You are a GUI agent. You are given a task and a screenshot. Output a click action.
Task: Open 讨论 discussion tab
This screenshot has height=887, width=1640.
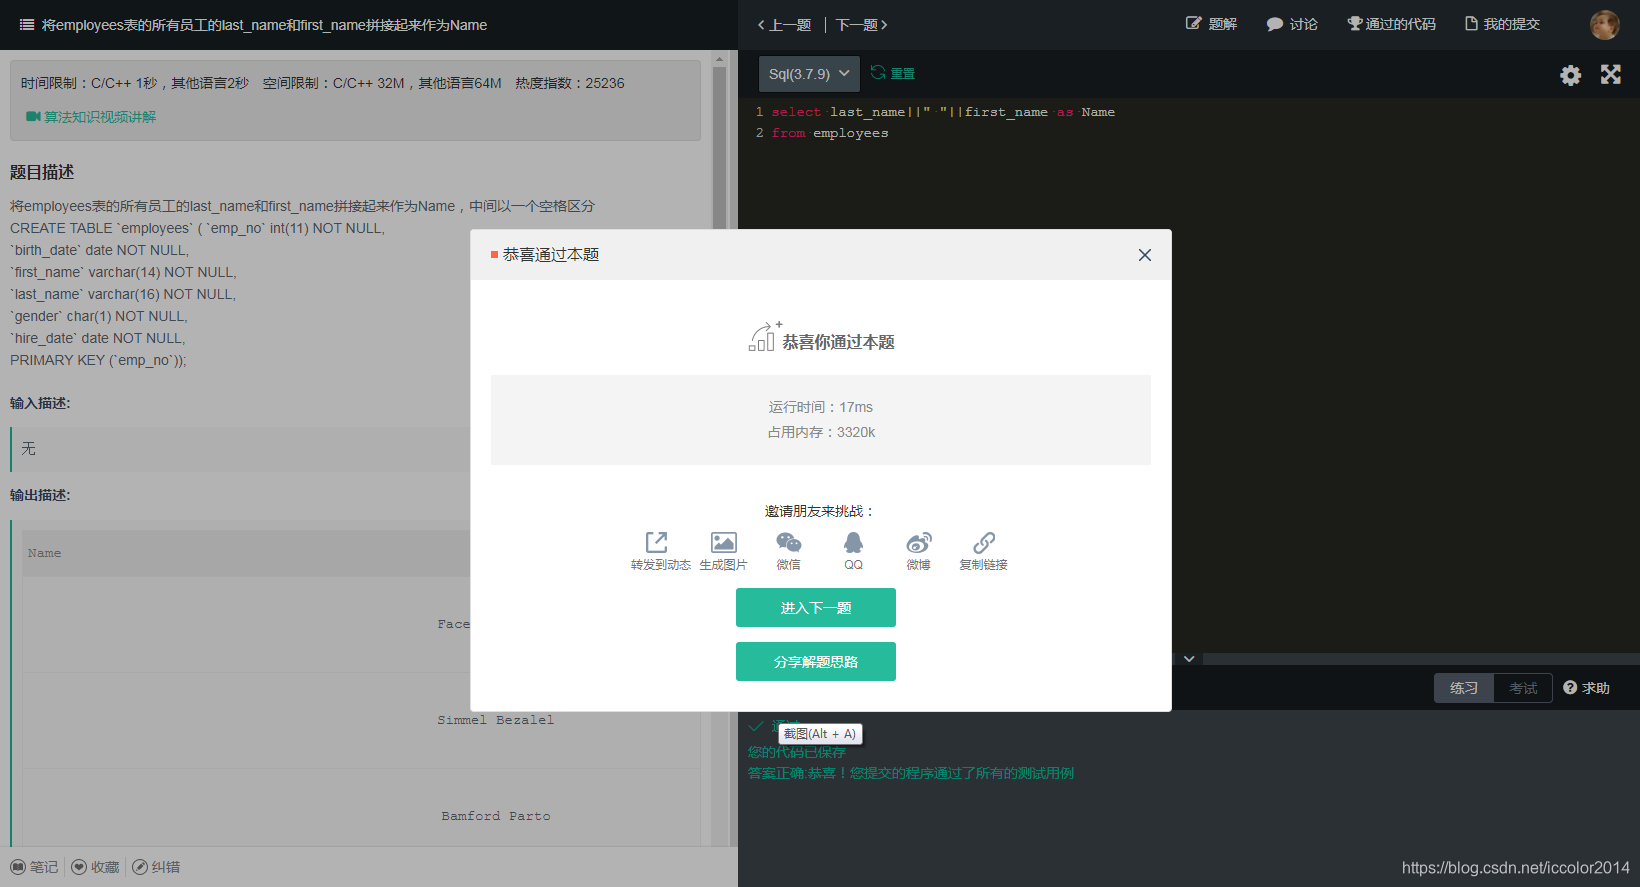point(1292,24)
